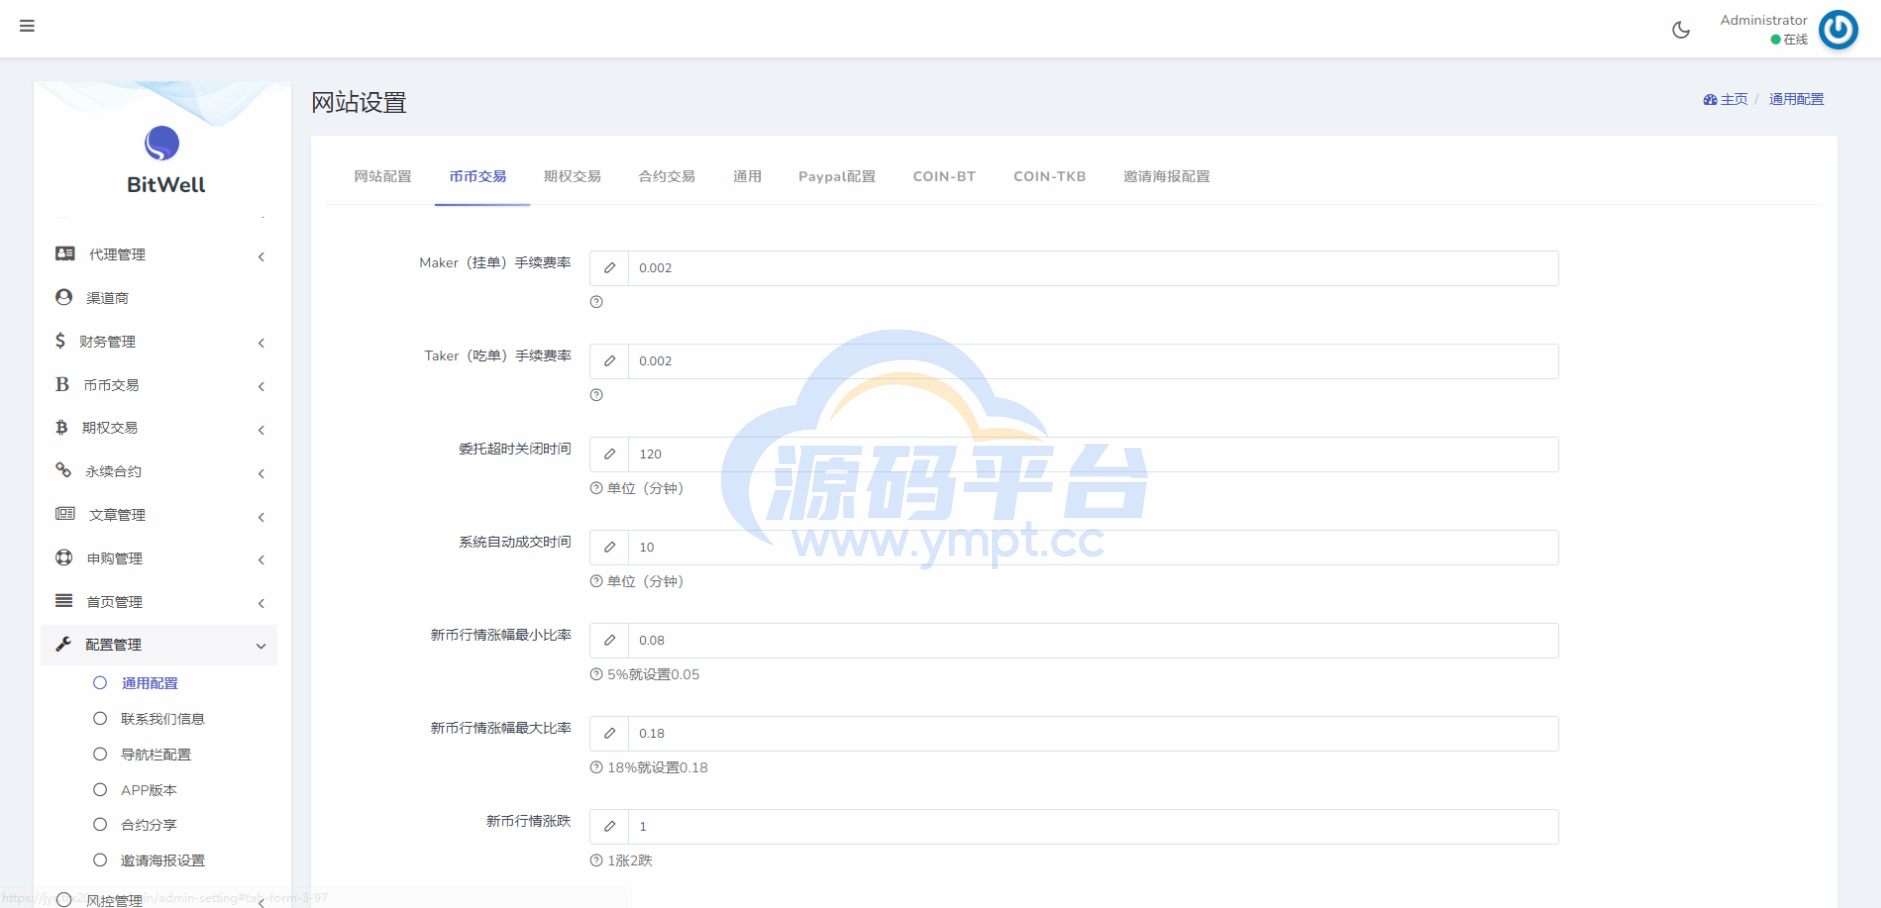Switch to the 通用 tab
1881x908 pixels.
747,176
